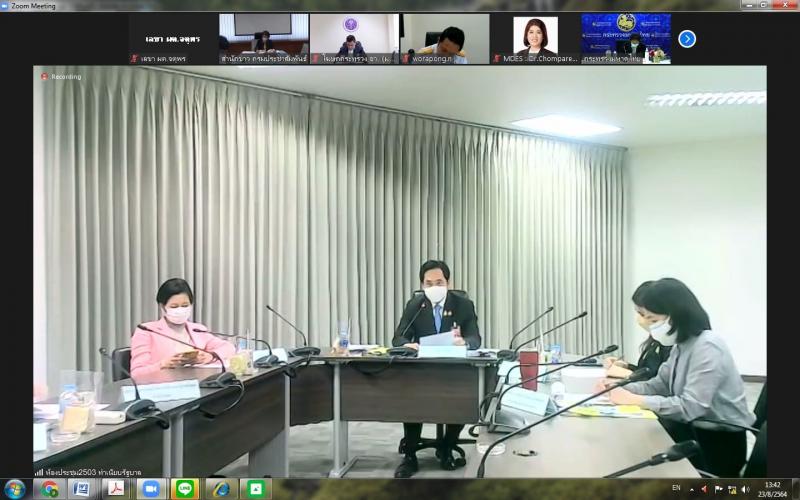The width and height of the screenshot is (800, 500).
Task: Select the second participant thumbnail showing a meeting room
Action: coord(264,38)
